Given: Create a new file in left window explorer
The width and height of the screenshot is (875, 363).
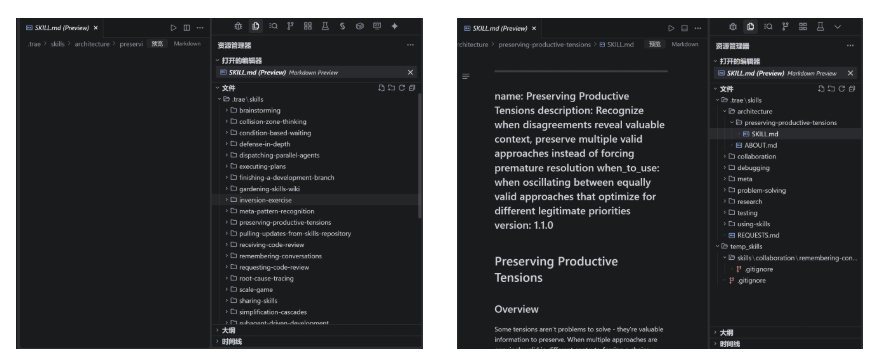Looking at the screenshot, I should (x=381, y=88).
